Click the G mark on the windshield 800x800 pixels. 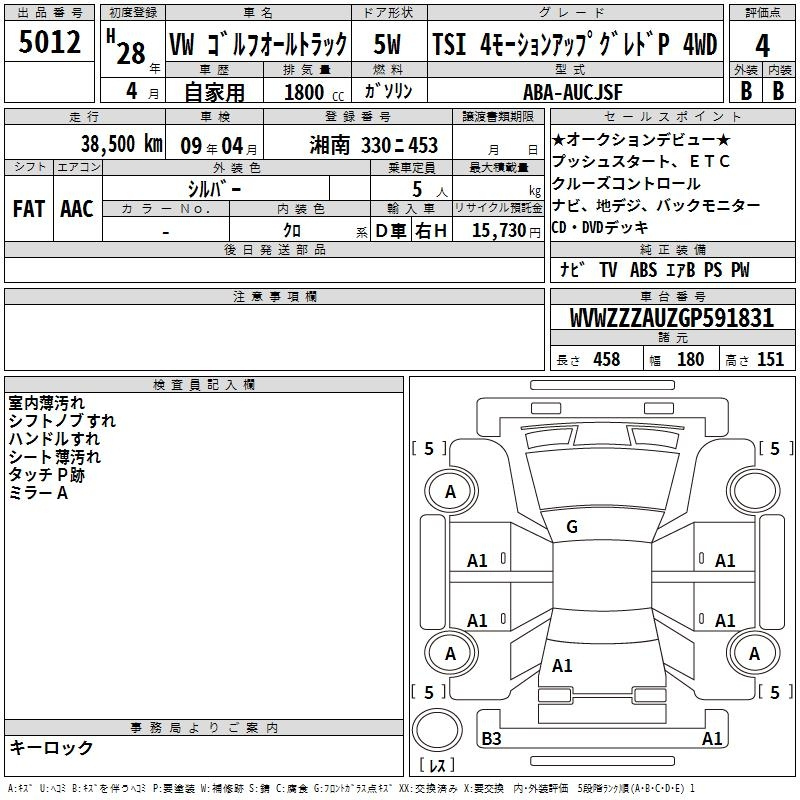(x=571, y=527)
